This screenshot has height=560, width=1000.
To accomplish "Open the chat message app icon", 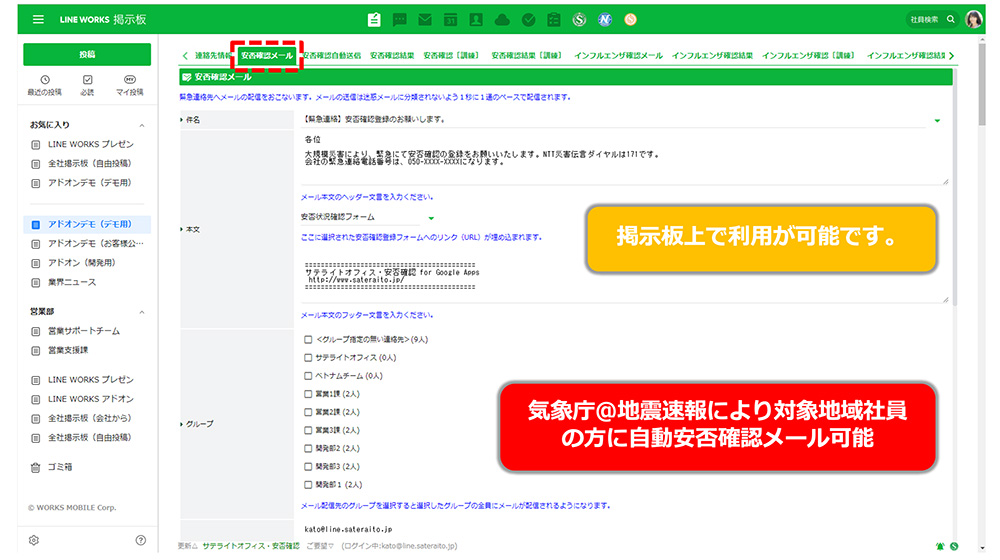I will coord(400,20).
